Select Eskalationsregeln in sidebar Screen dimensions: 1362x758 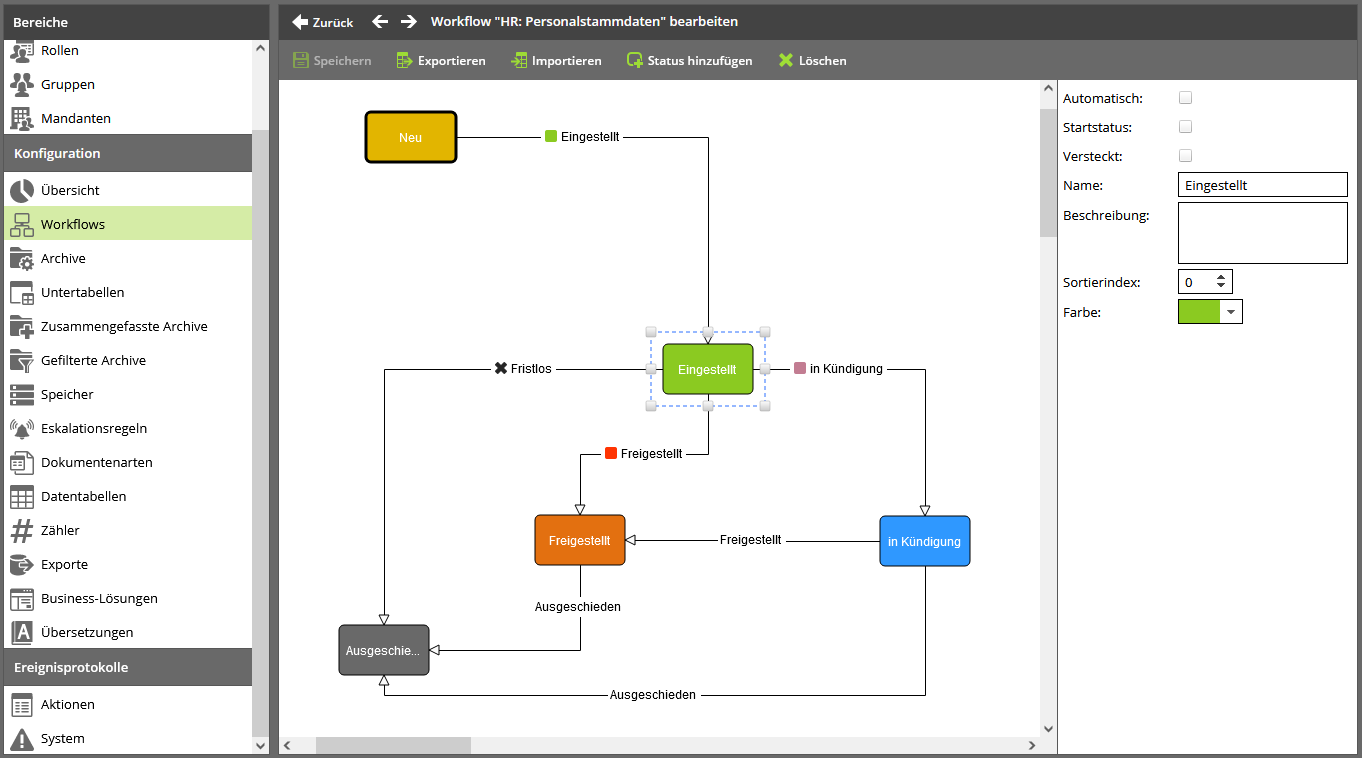128,428
